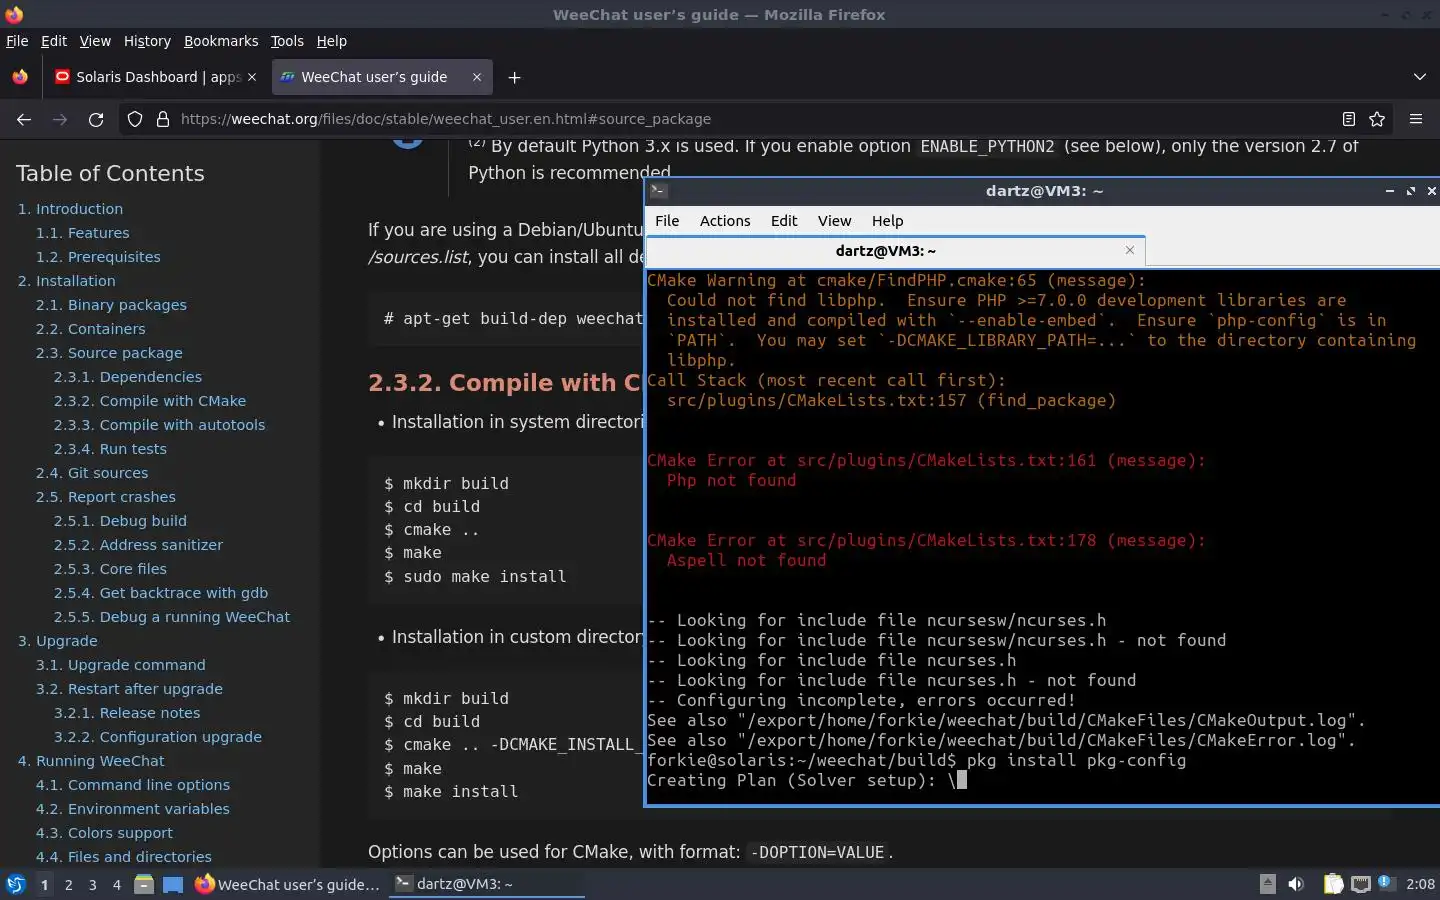Viewport: 1440px width, 900px height.
Task: Close the Solaris Dashboard tab
Action: [252, 77]
